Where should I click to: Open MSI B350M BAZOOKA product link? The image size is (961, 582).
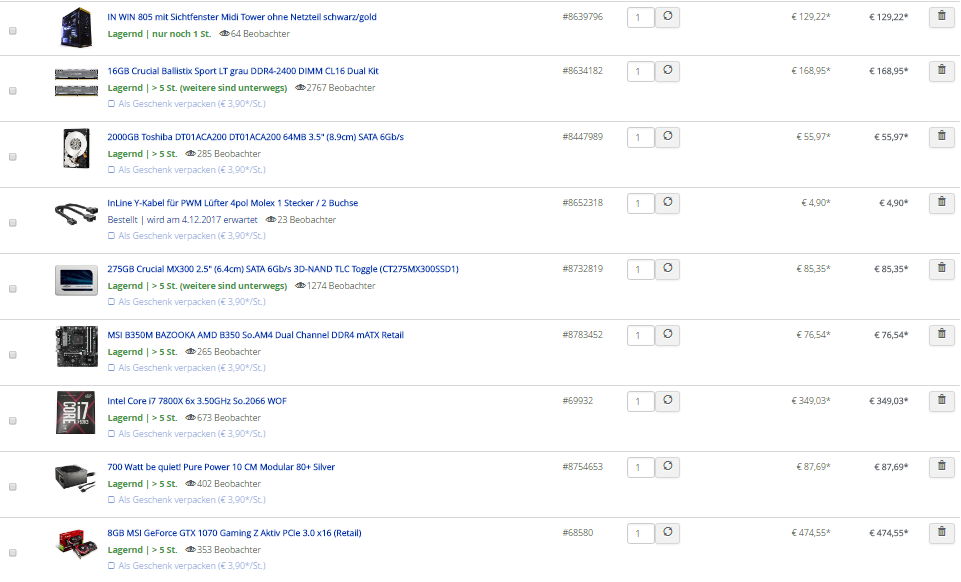point(255,336)
